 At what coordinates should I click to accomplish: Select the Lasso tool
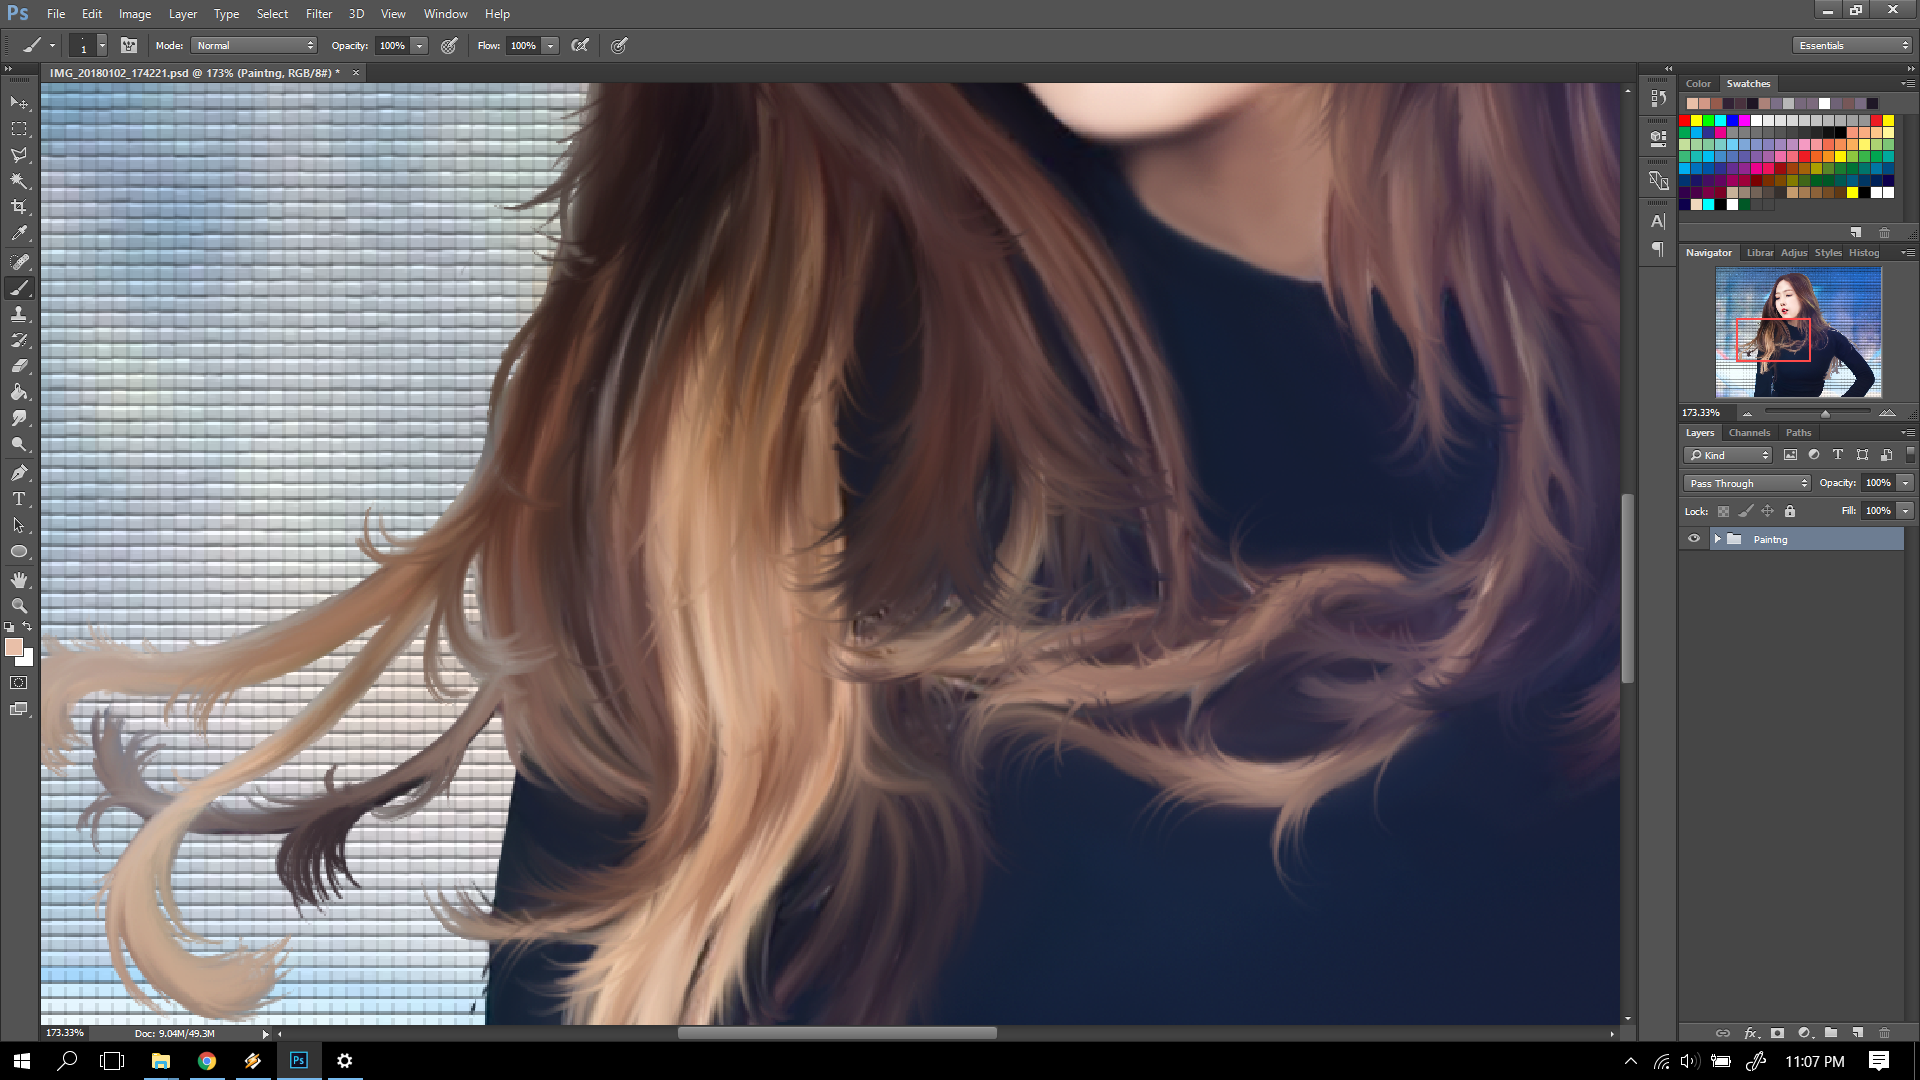pos(19,155)
